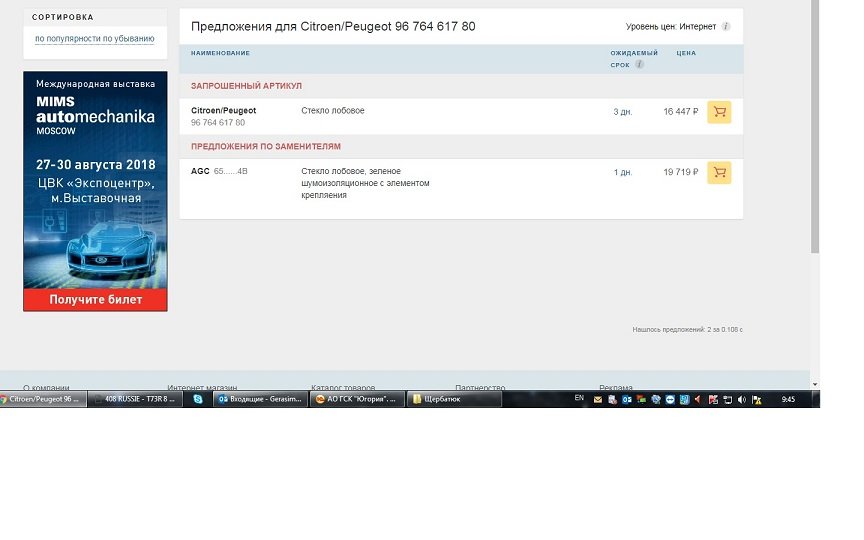864x540 pixels.
Task: Click Стекло лобовое description in requested row
Action: [x=332, y=110]
